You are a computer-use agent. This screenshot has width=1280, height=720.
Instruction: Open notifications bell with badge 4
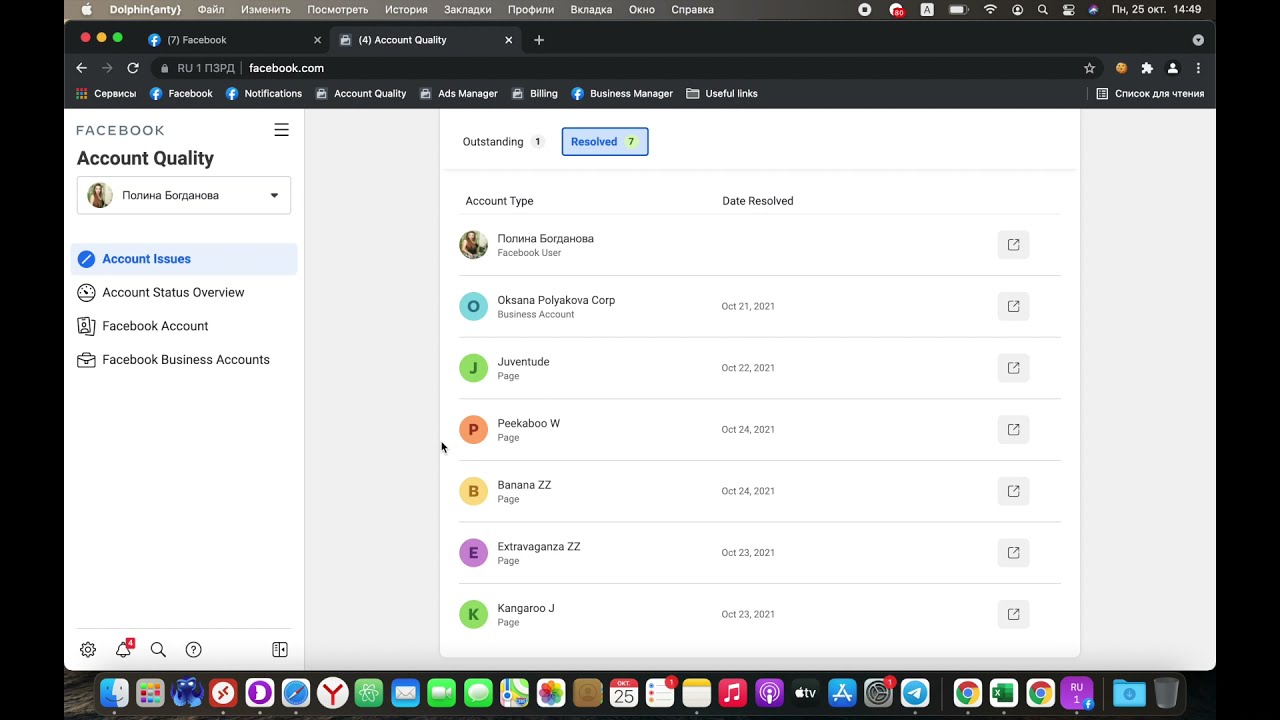(124, 649)
